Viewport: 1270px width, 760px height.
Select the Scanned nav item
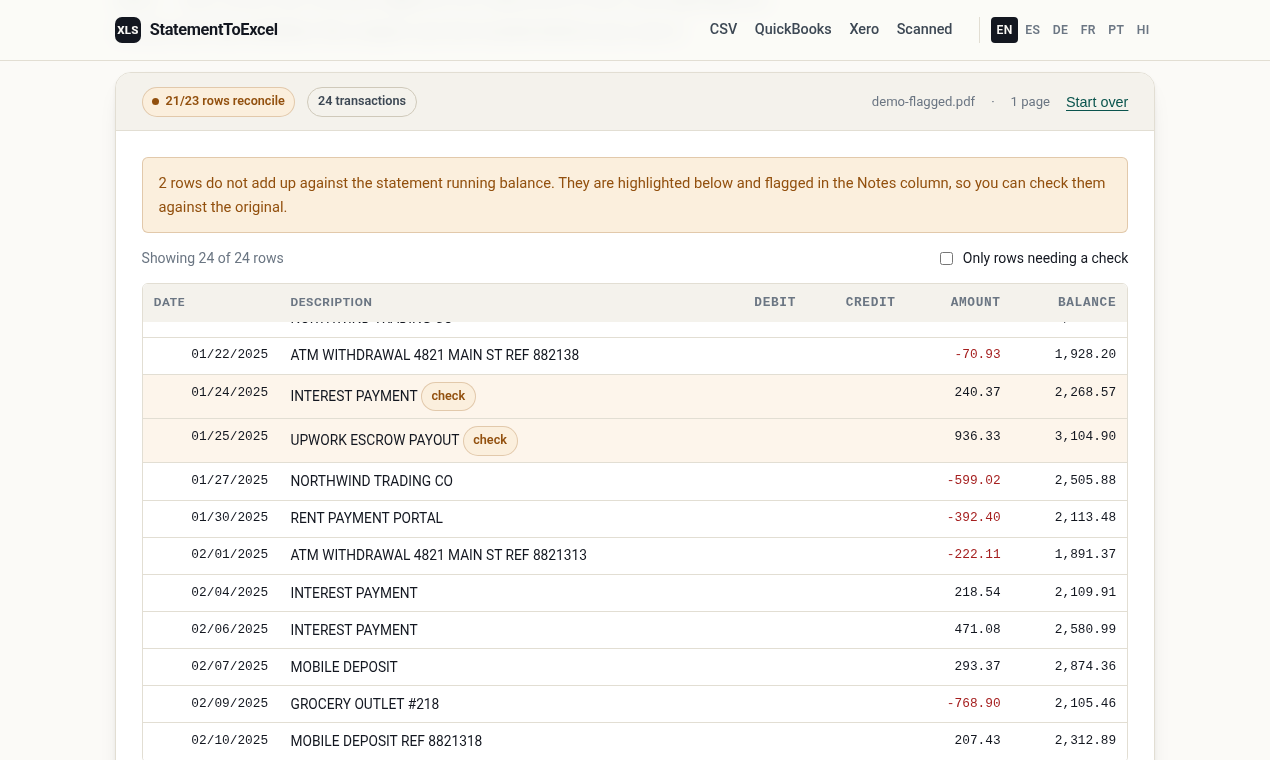[x=924, y=29]
